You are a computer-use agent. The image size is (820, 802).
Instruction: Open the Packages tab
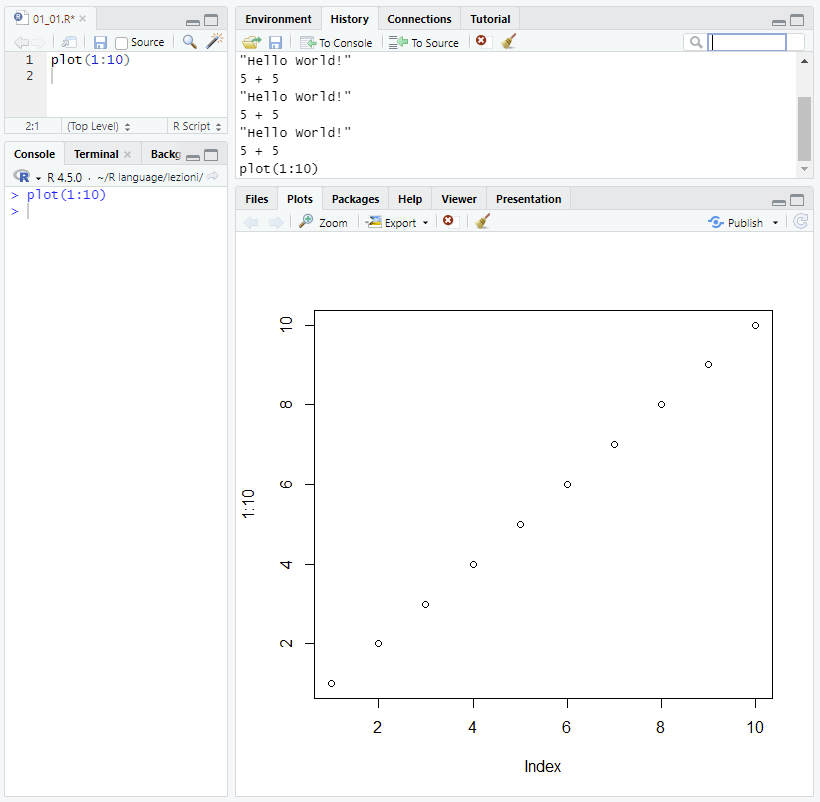pos(355,199)
